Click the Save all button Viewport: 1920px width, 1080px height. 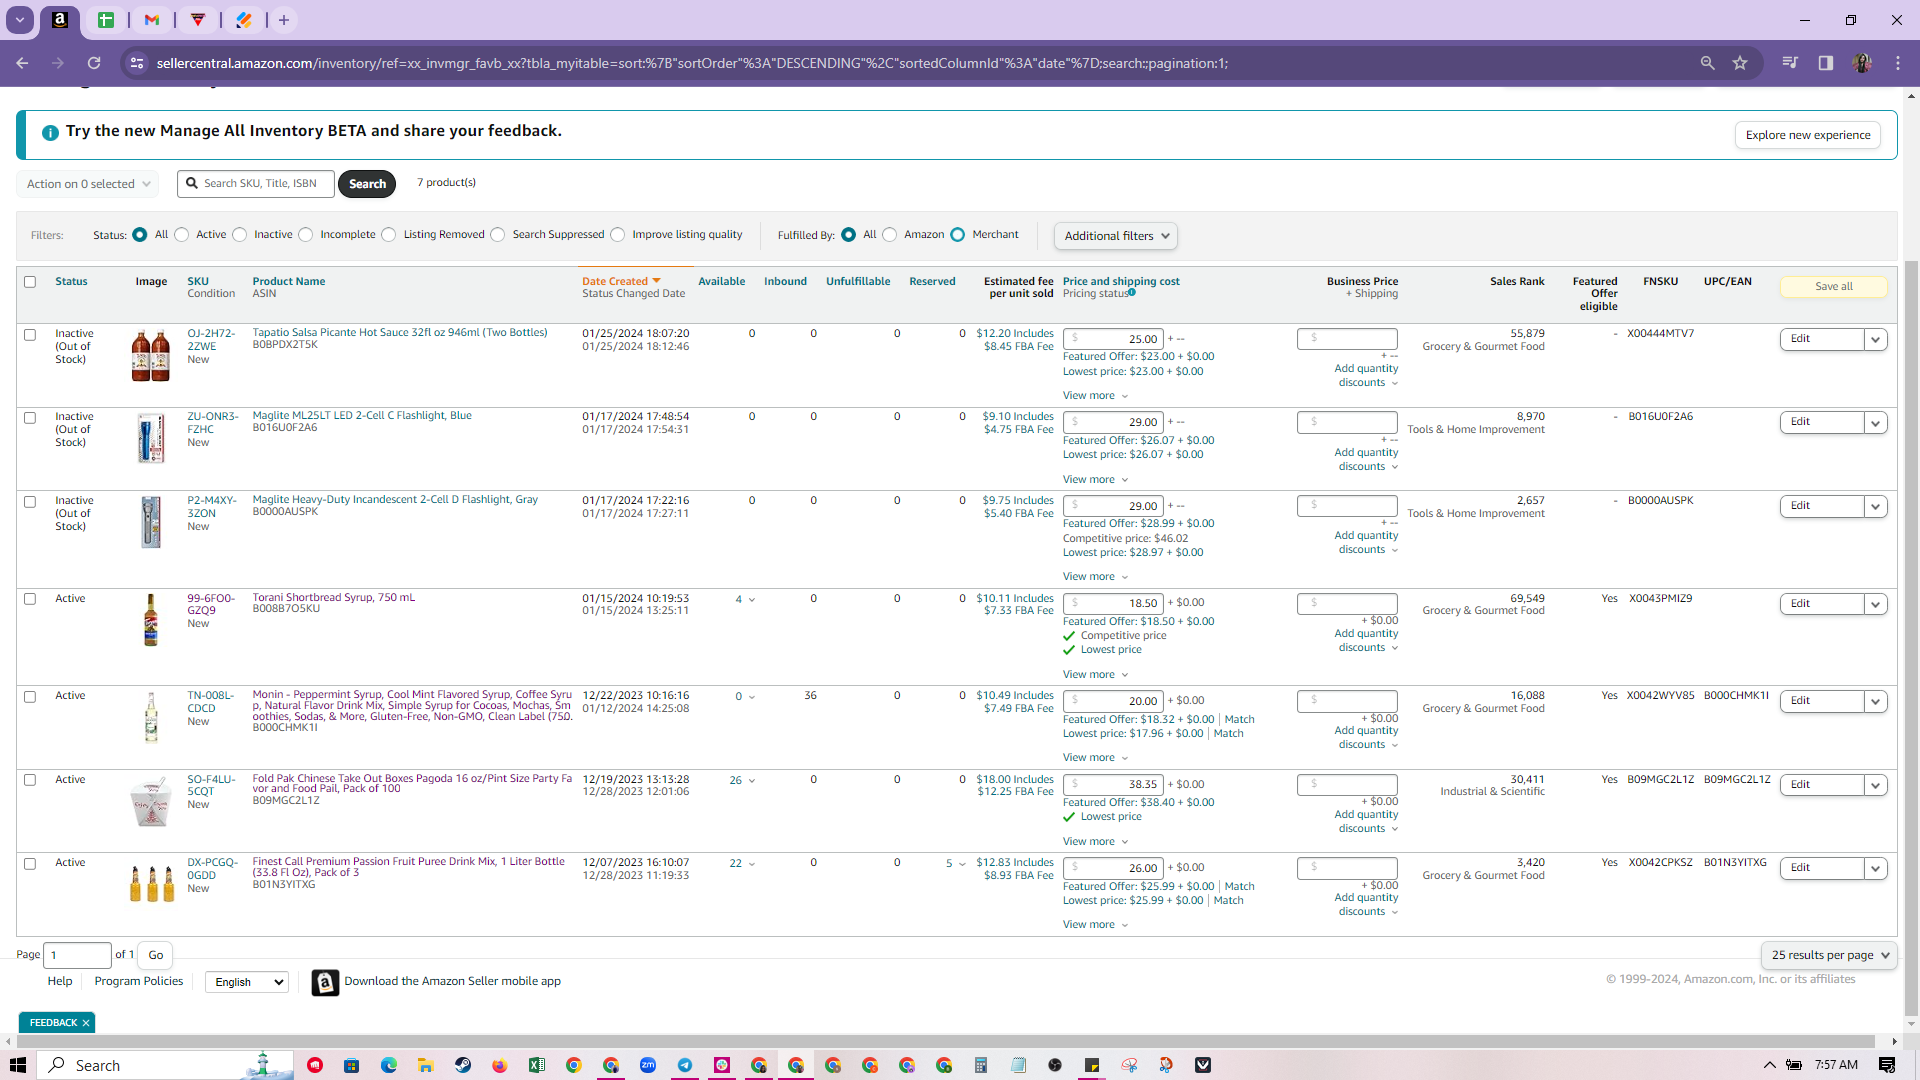tap(1833, 287)
